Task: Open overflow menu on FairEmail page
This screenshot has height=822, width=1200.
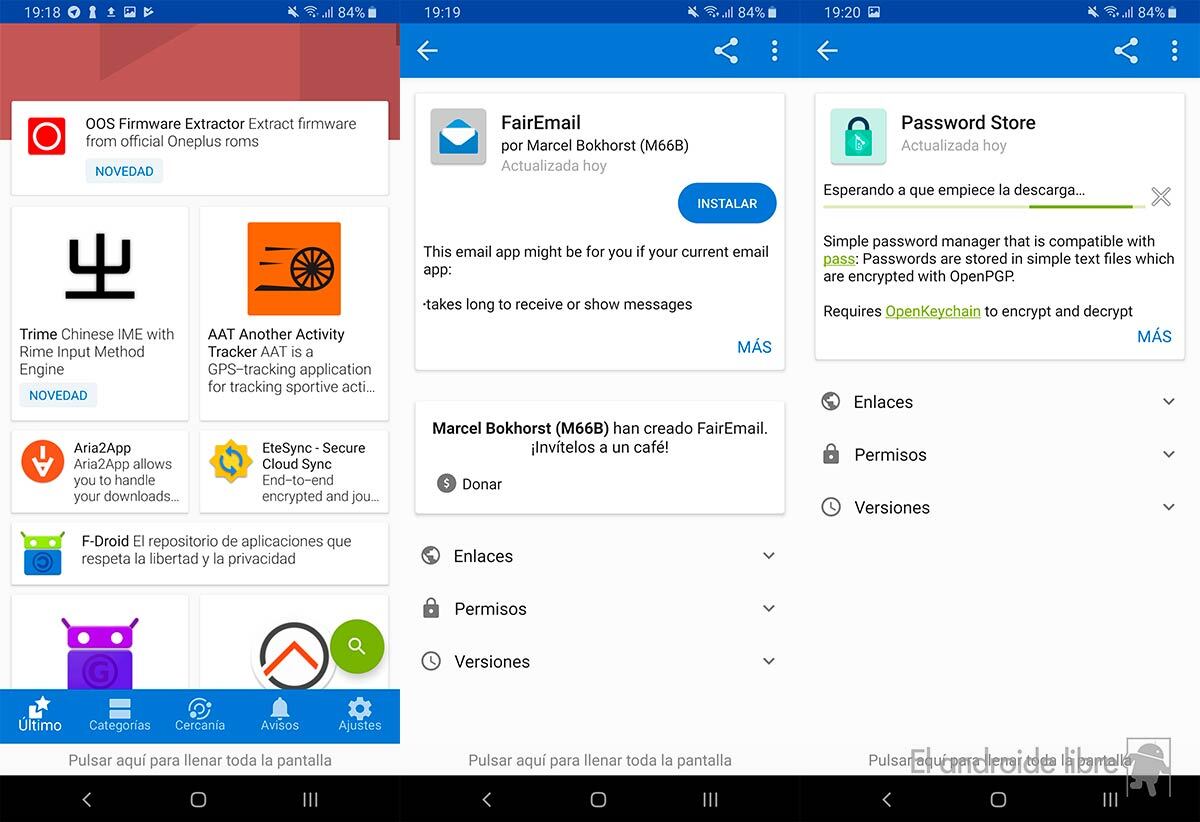Action: click(774, 51)
